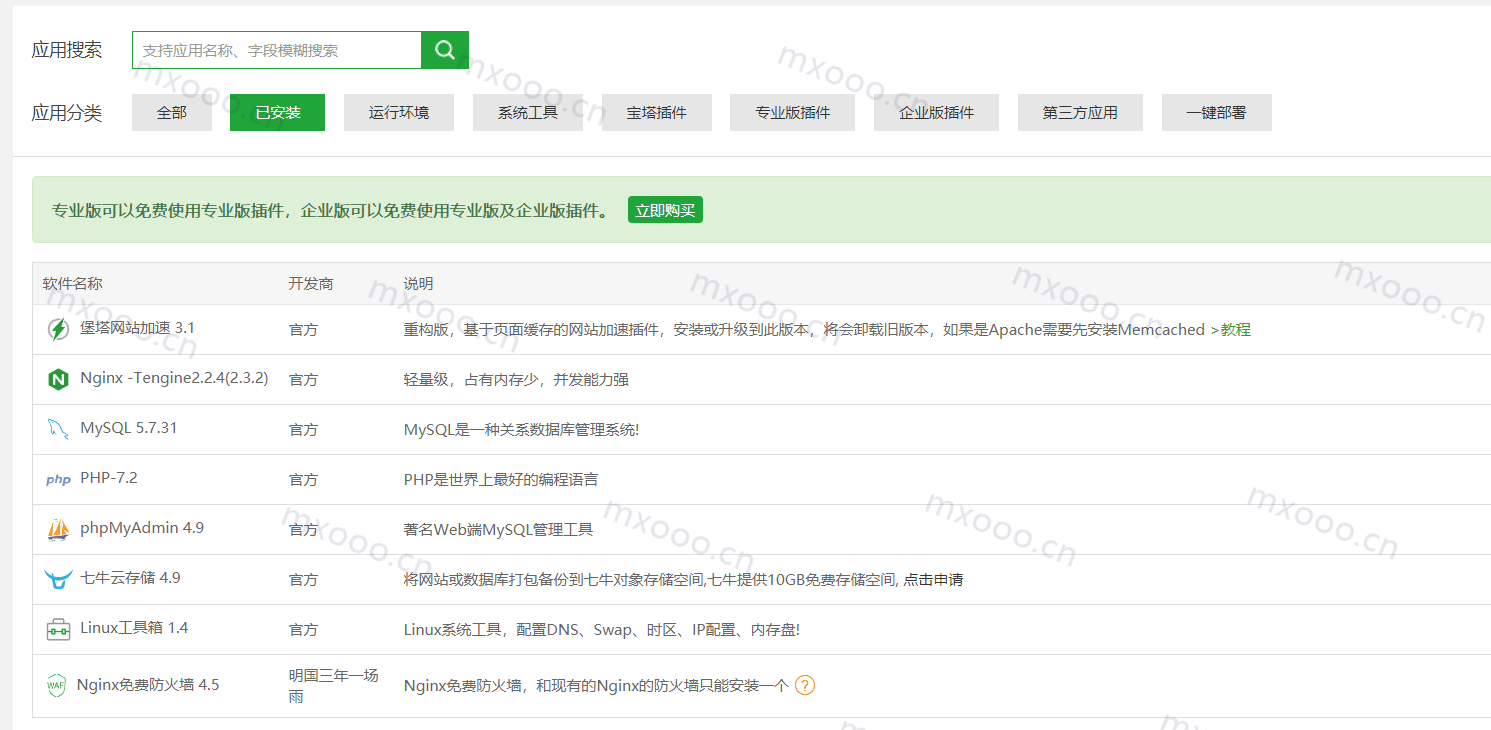The image size is (1491, 730).
Task: Open the 教程 tutorial link
Action: 1235,330
